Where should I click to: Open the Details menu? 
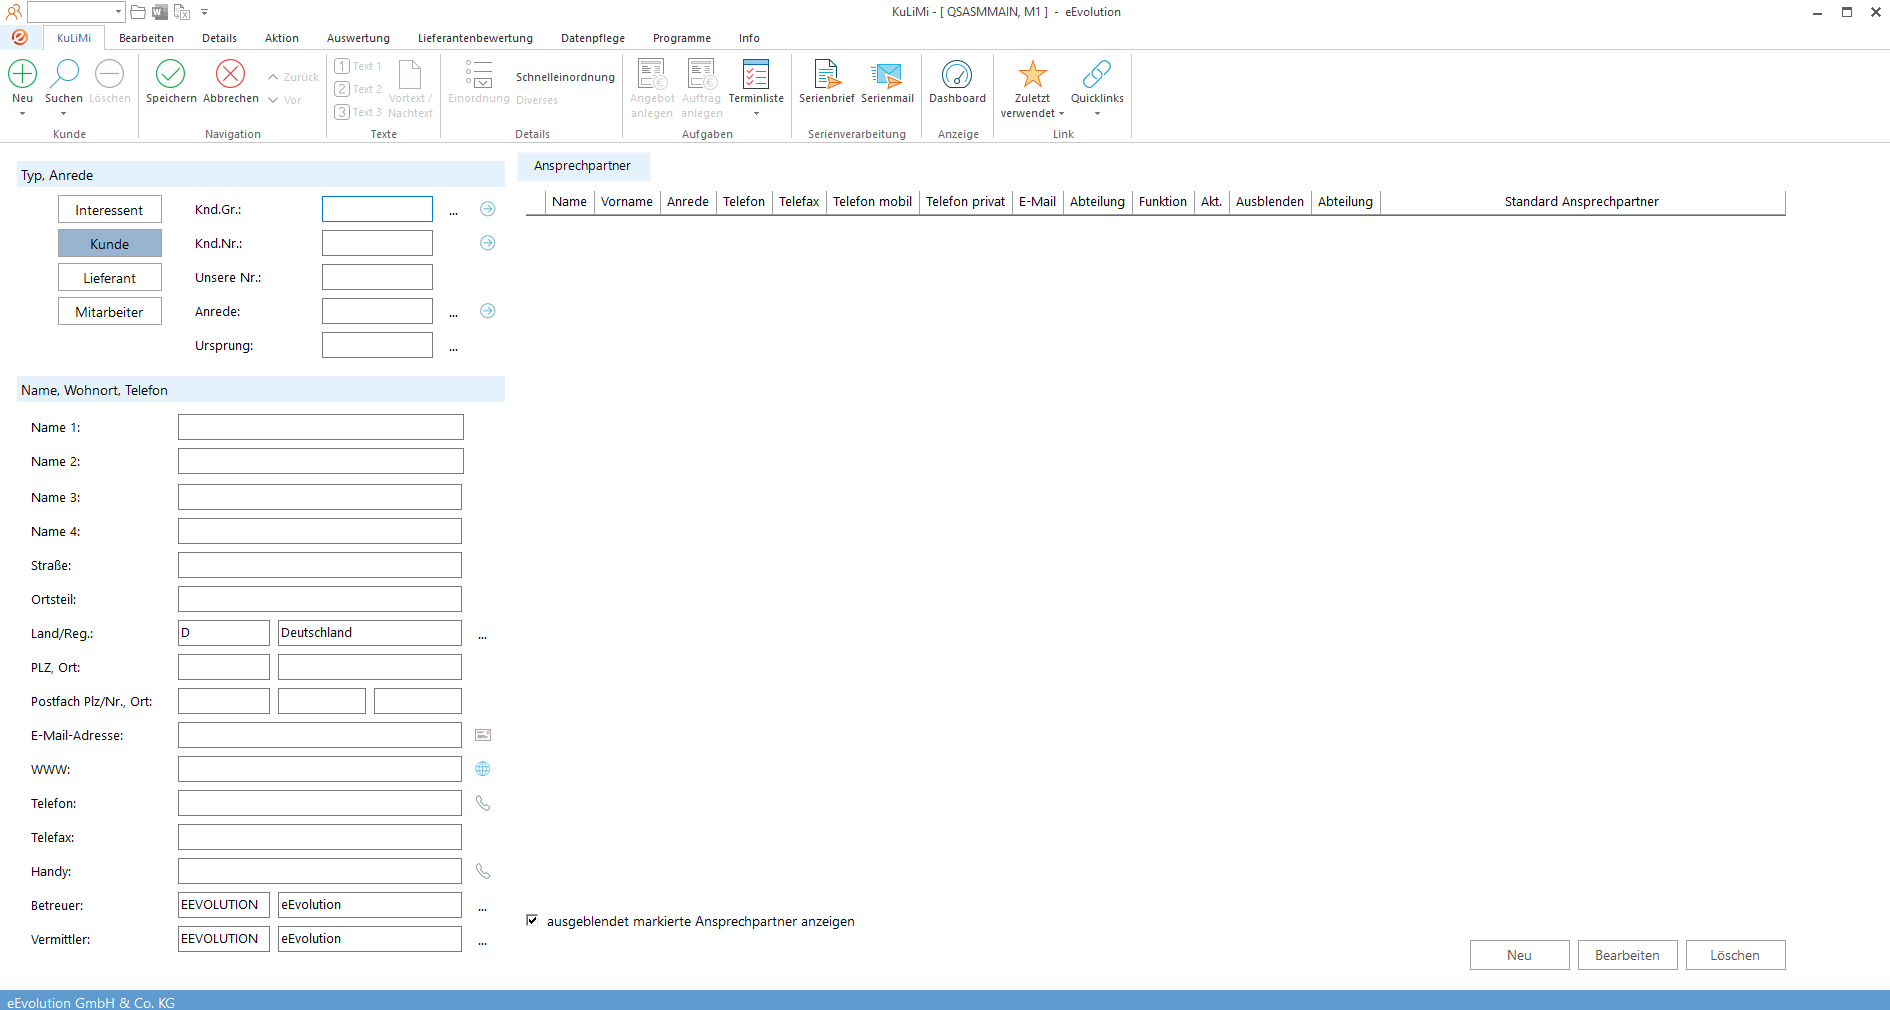pos(219,38)
